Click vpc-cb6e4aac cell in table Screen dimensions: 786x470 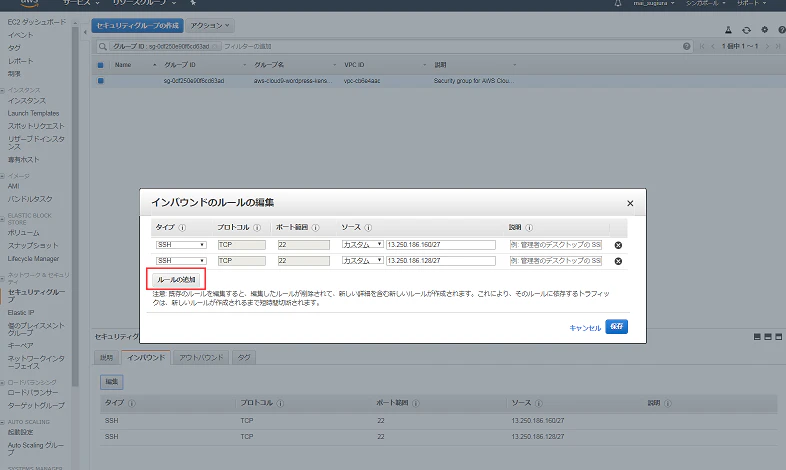click(x=362, y=81)
